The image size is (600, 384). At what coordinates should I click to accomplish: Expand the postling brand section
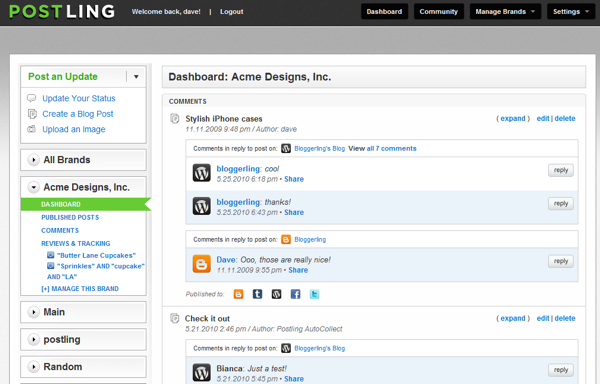click(x=34, y=339)
